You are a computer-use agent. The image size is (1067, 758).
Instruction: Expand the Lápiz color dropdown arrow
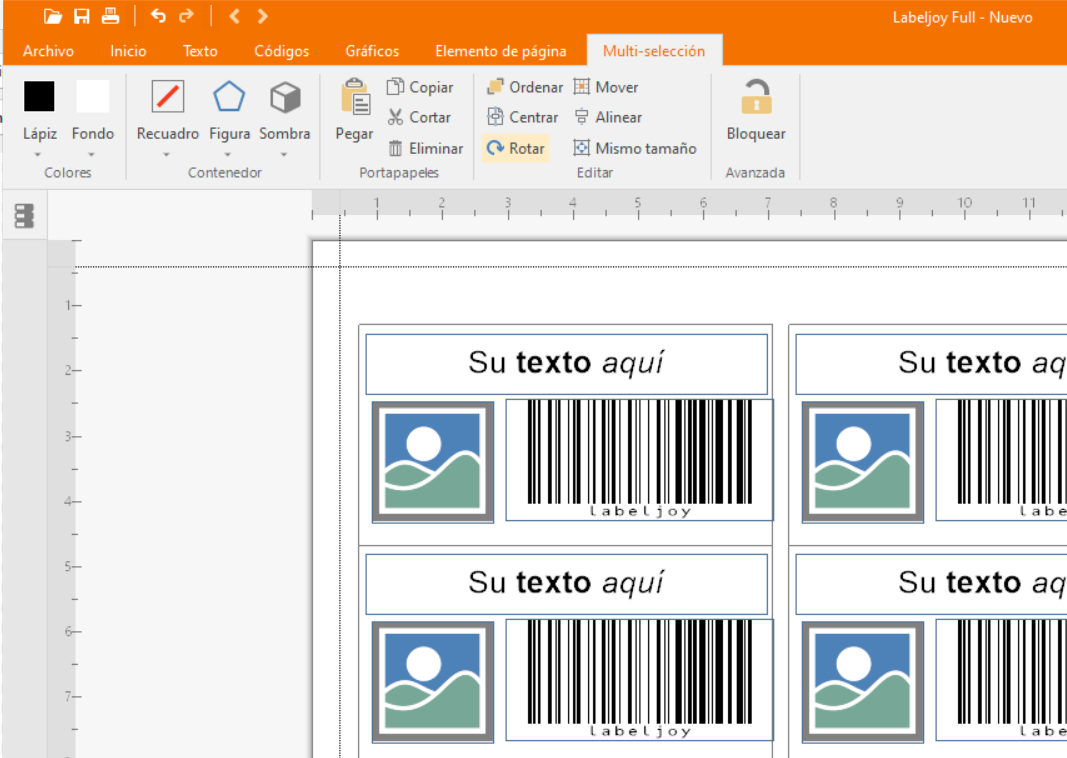pyautogui.click(x=38, y=155)
